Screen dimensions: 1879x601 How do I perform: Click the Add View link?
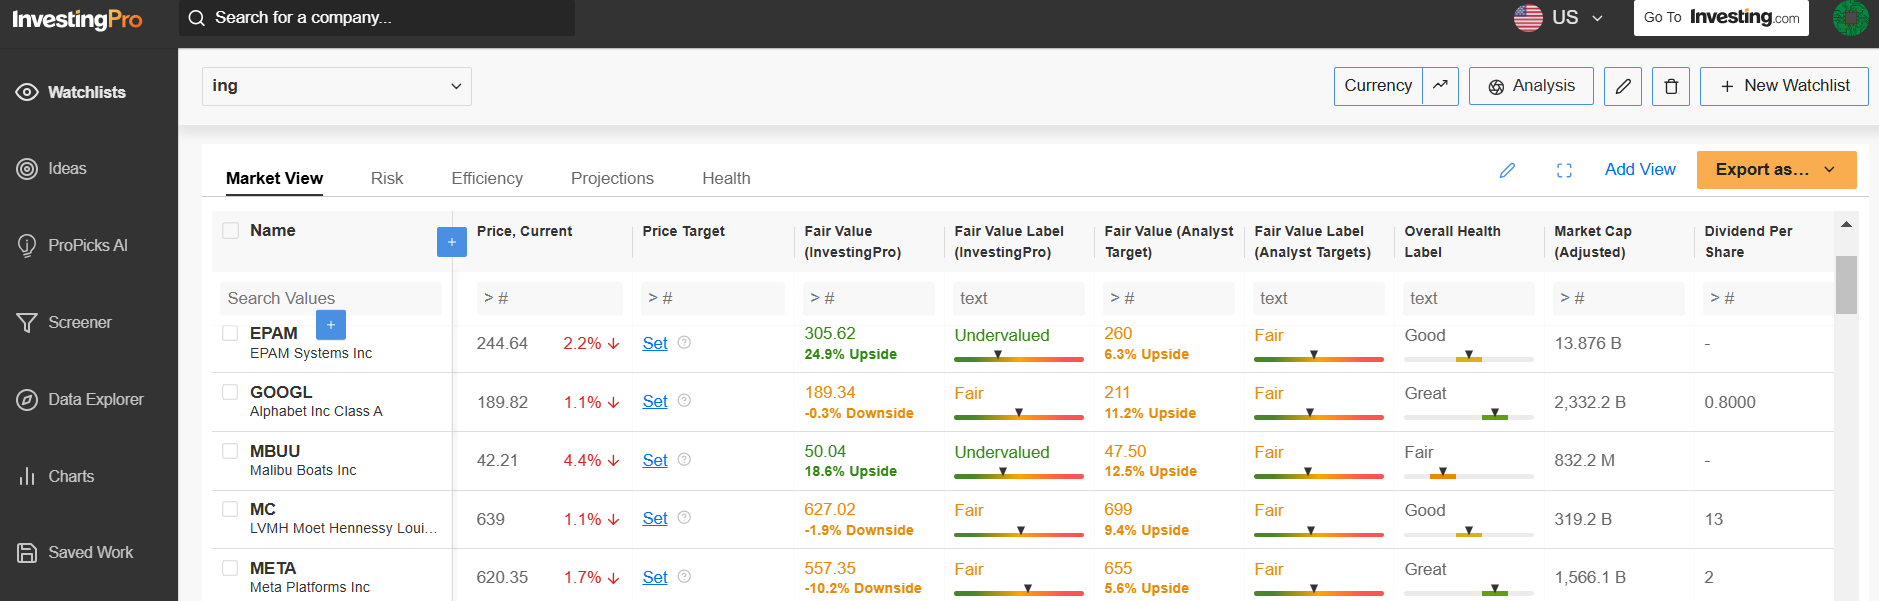(1640, 170)
